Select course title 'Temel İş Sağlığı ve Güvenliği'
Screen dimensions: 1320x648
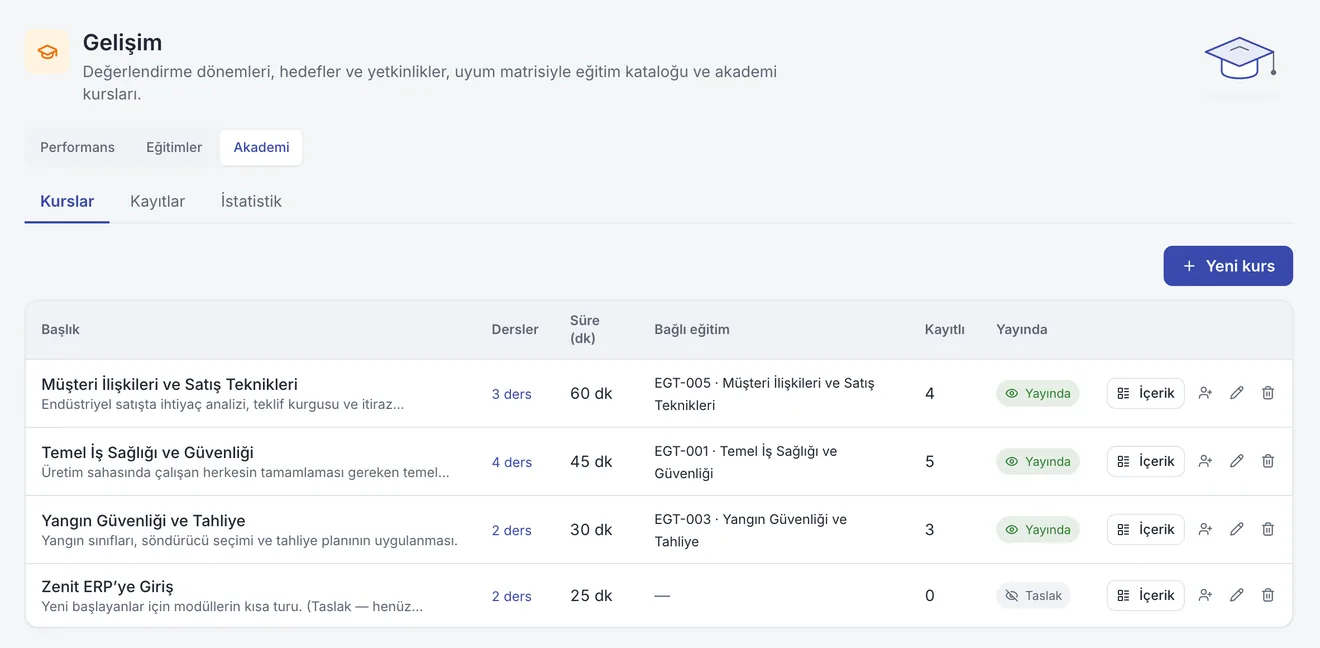point(147,452)
